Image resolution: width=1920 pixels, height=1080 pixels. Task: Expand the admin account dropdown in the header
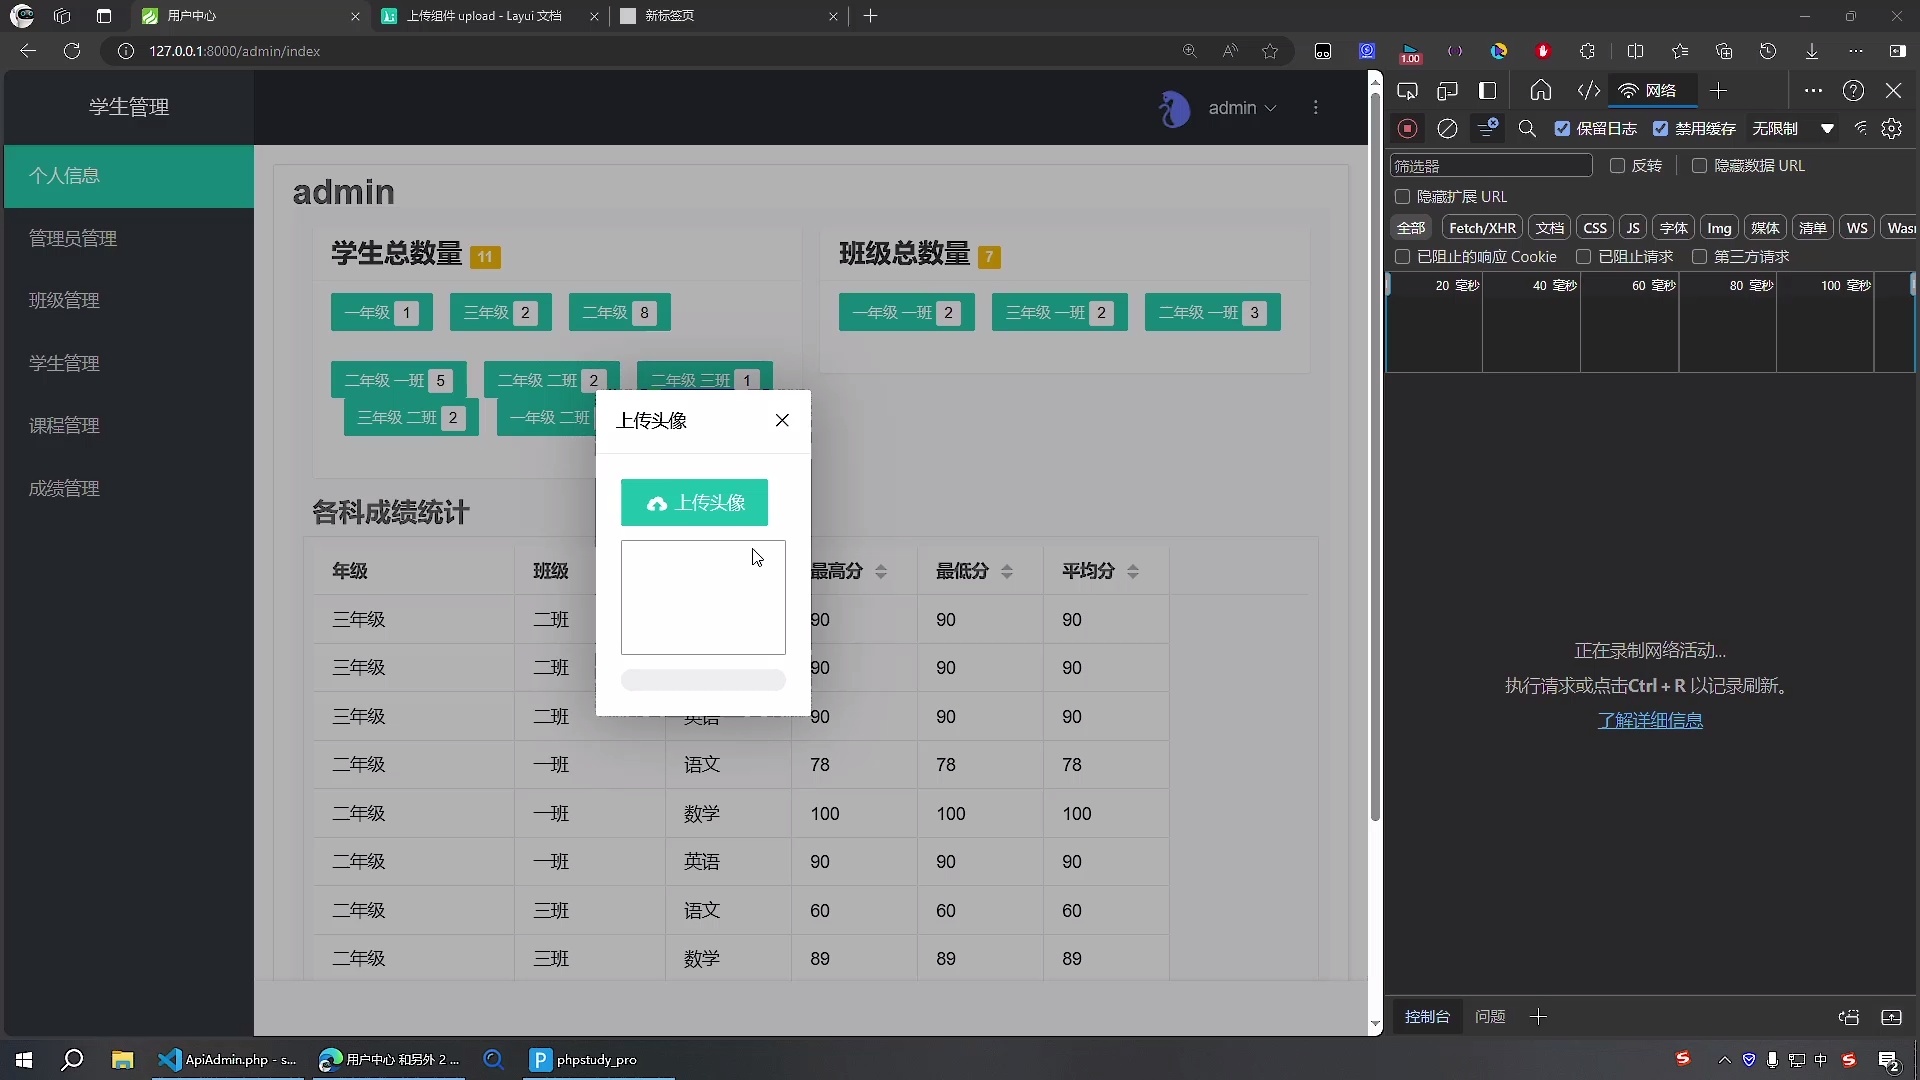coord(1243,108)
